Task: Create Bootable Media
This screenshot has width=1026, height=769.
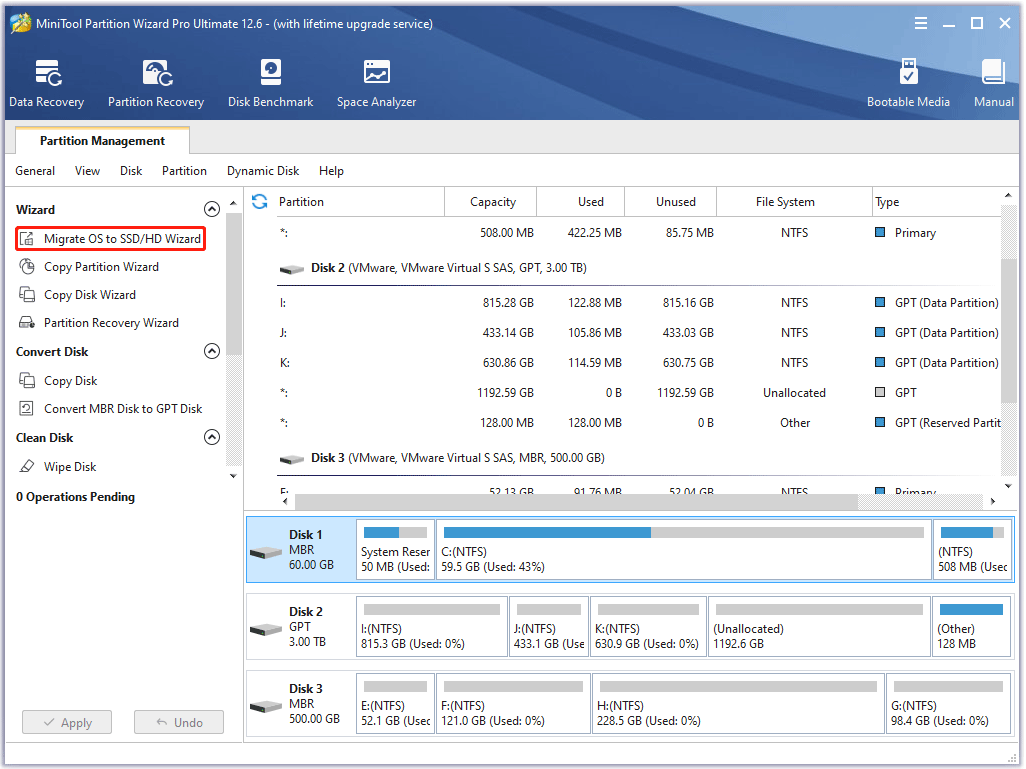Action: coord(908,83)
